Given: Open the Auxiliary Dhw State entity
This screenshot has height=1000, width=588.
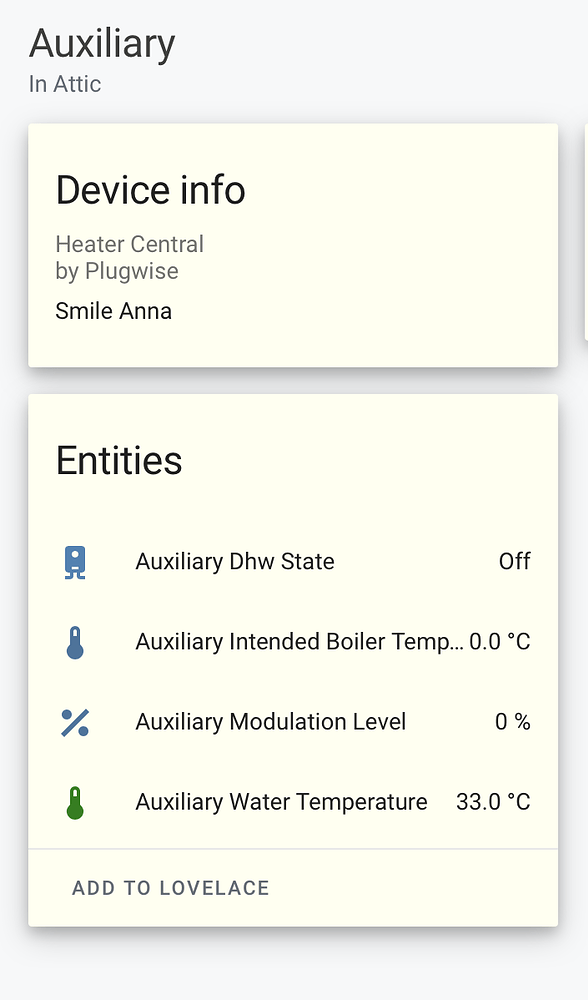Looking at the screenshot, I should point(234,561).
